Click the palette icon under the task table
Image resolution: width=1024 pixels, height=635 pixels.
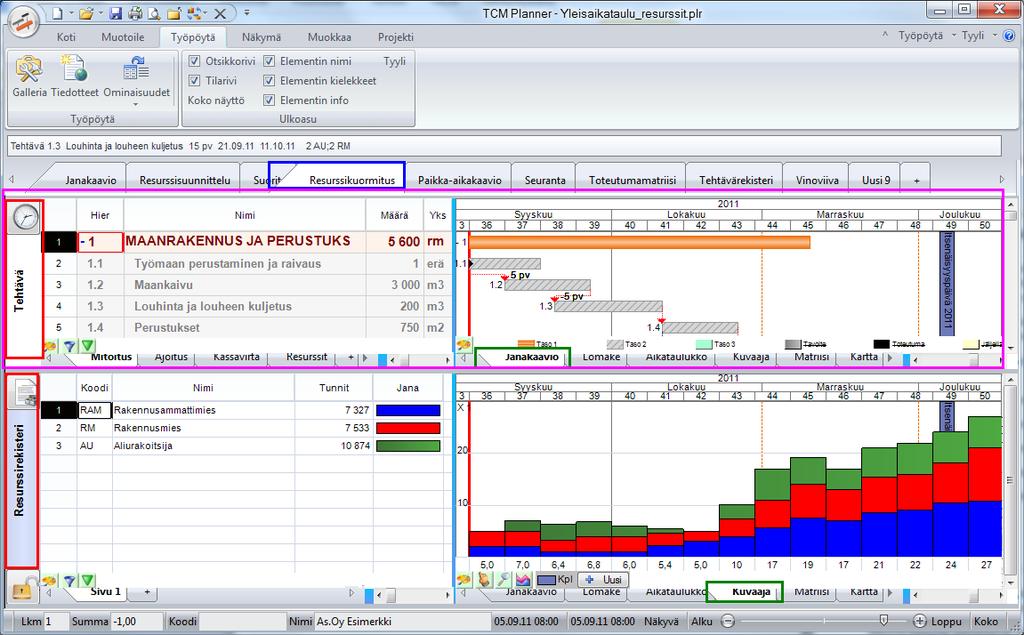coord(50,346)
